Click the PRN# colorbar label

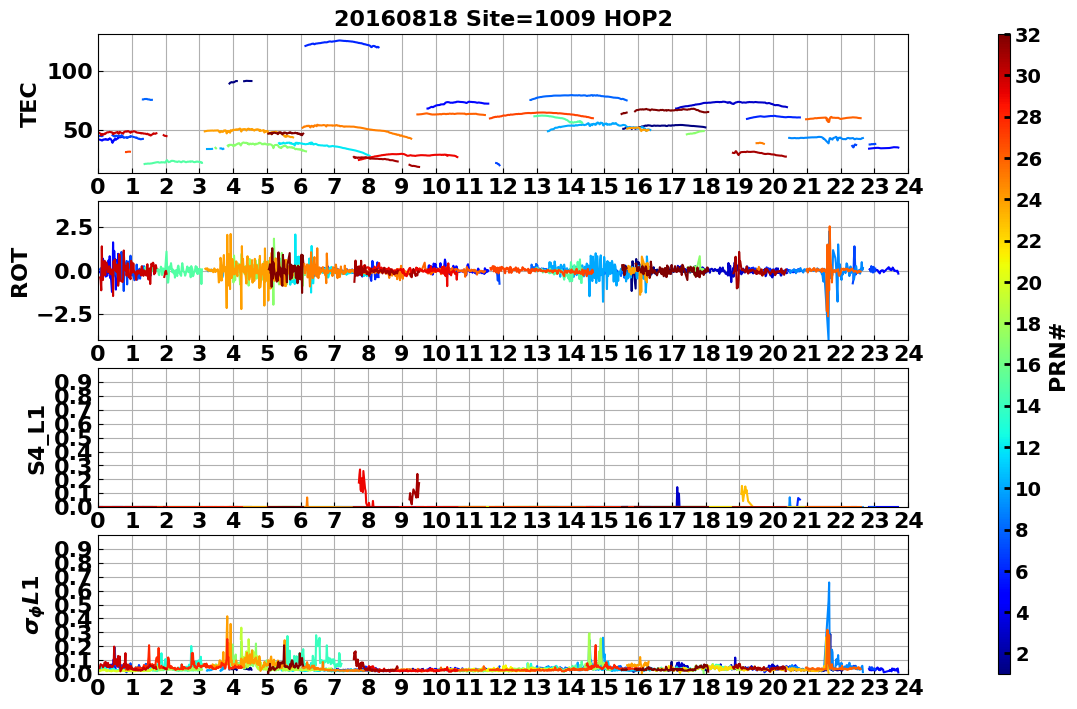point(1058,357)
